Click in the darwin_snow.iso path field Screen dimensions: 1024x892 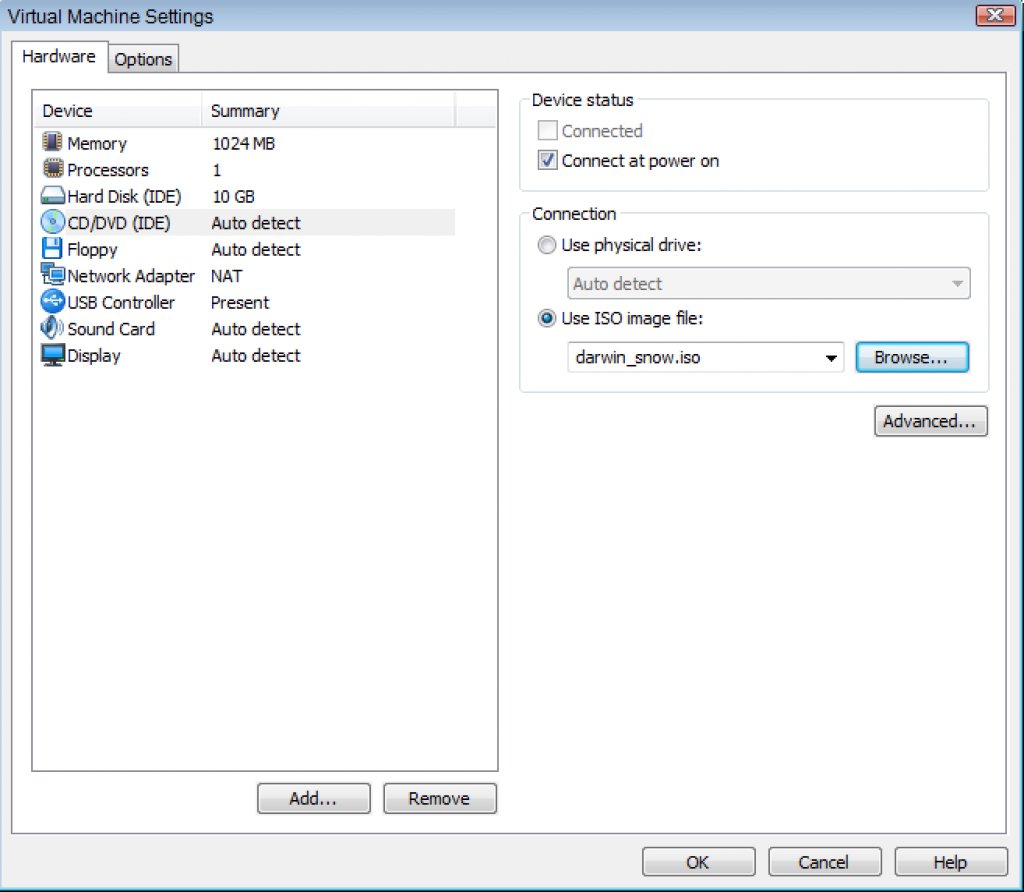[690, 358]
